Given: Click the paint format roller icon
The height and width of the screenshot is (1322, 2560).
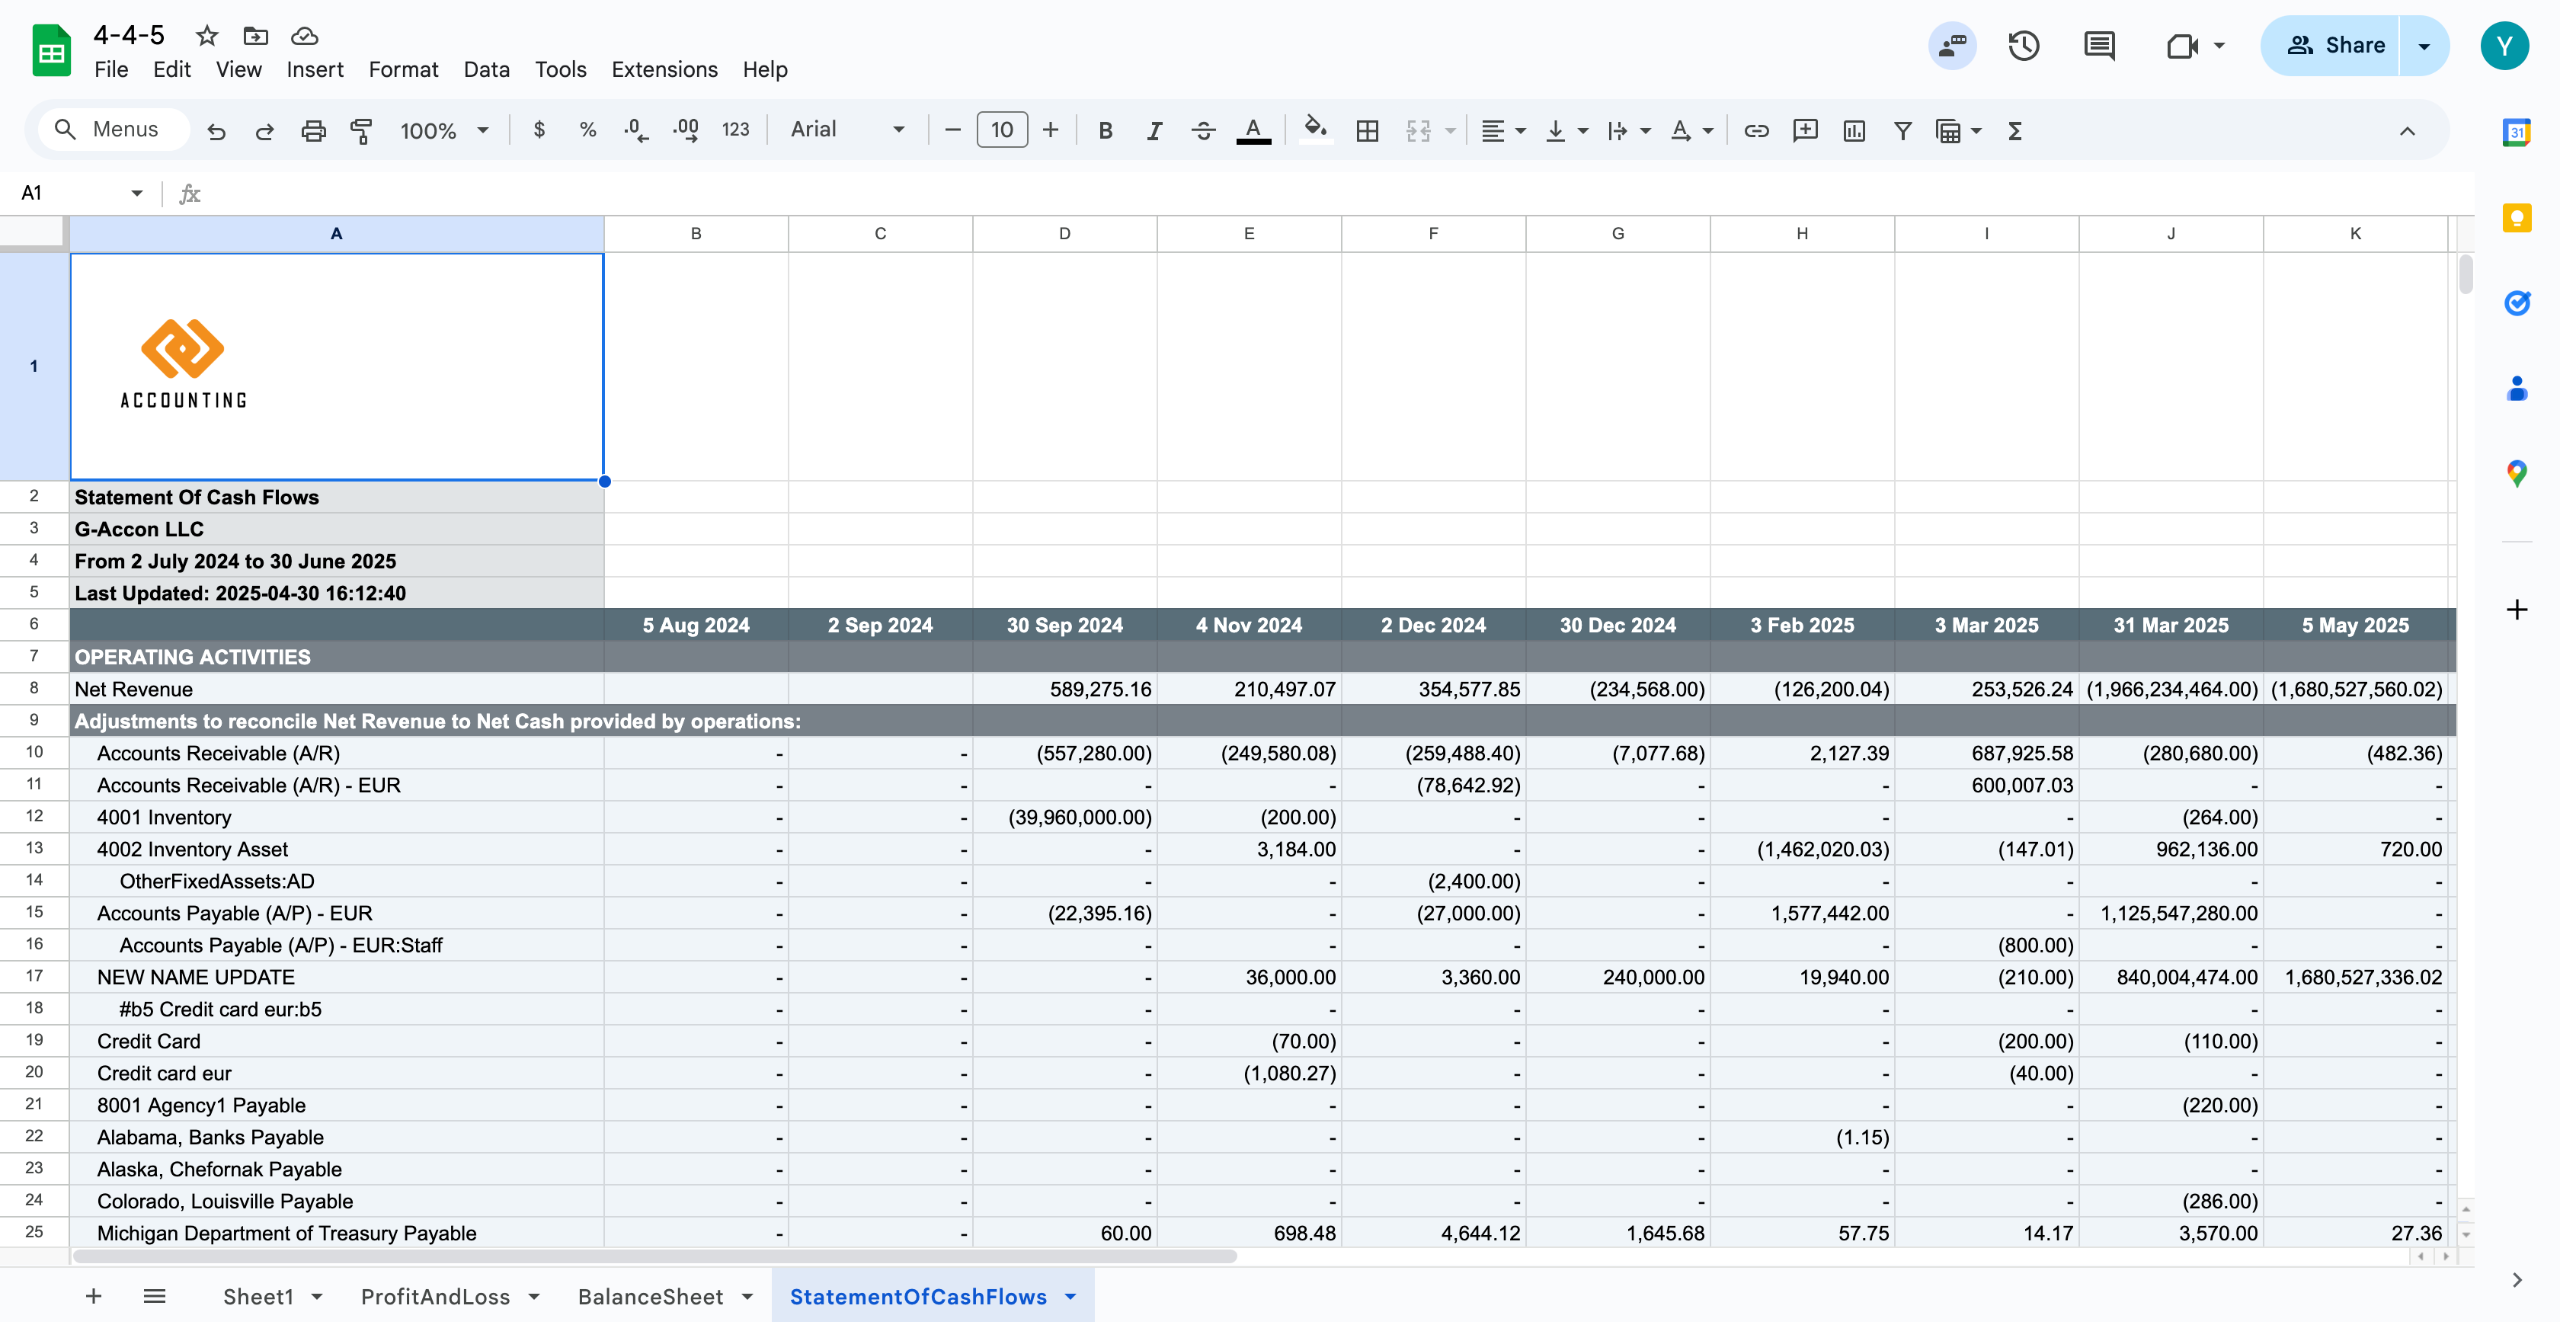Looking at the screenshot, I should point(361,130).
